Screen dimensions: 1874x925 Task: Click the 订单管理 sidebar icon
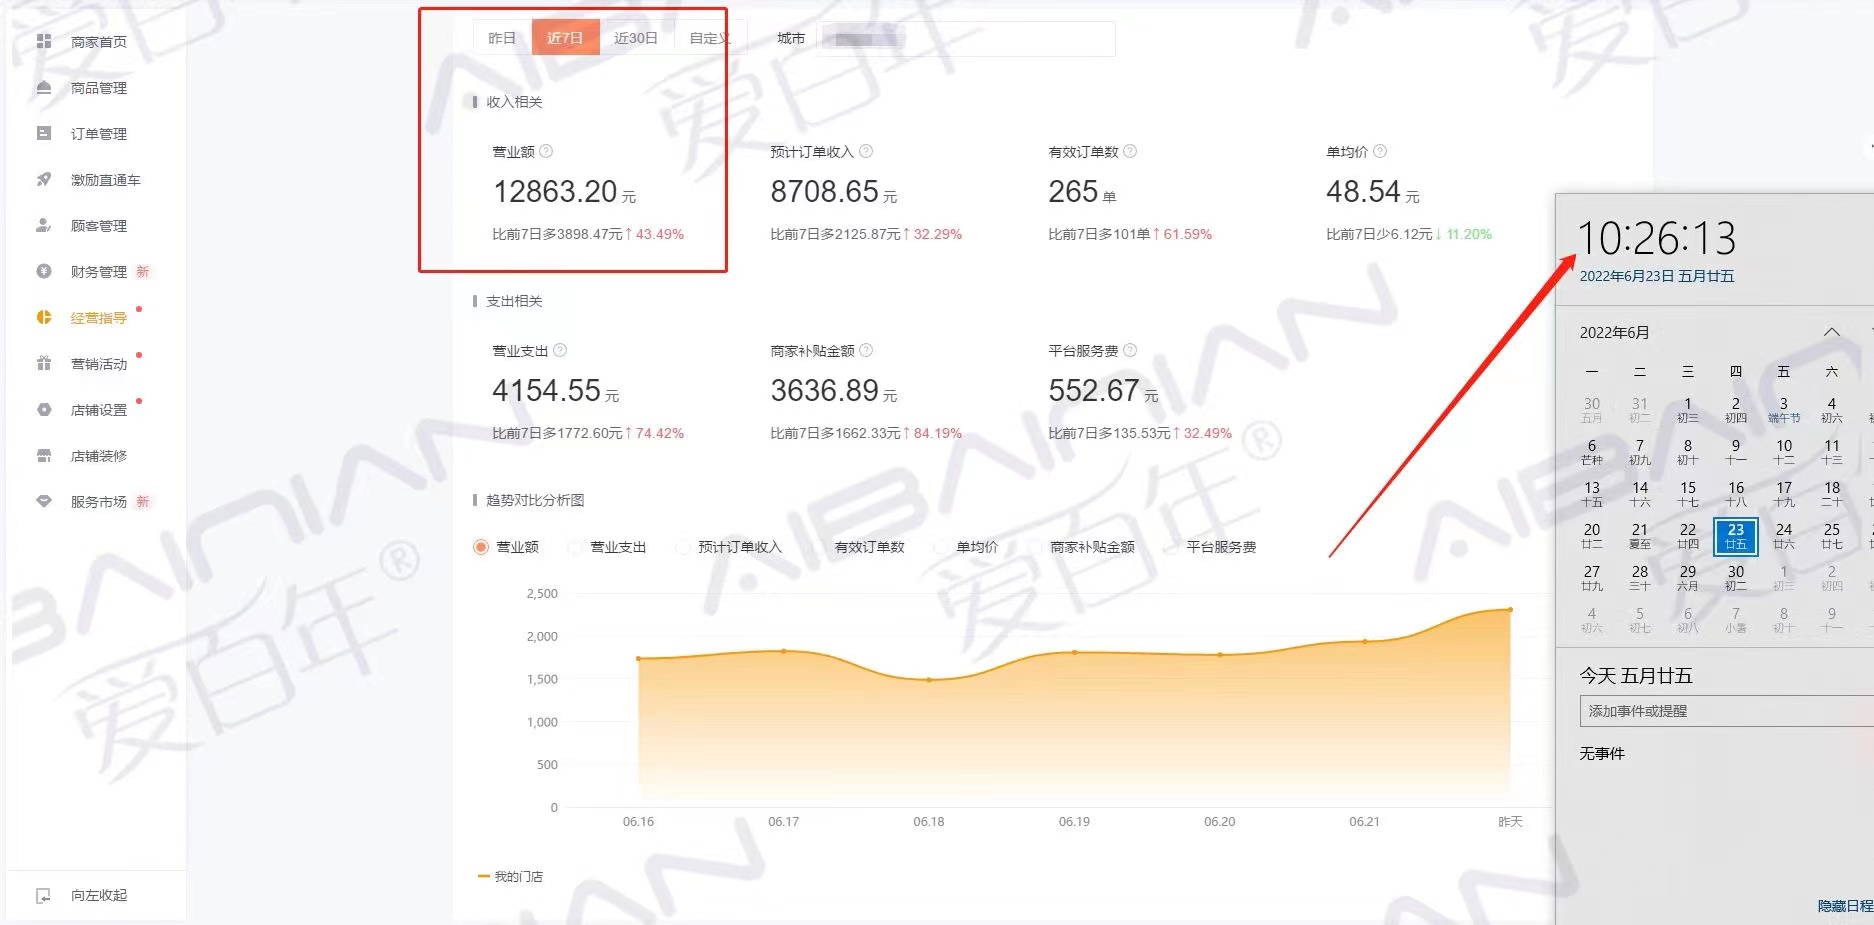(x=44, y=133)
